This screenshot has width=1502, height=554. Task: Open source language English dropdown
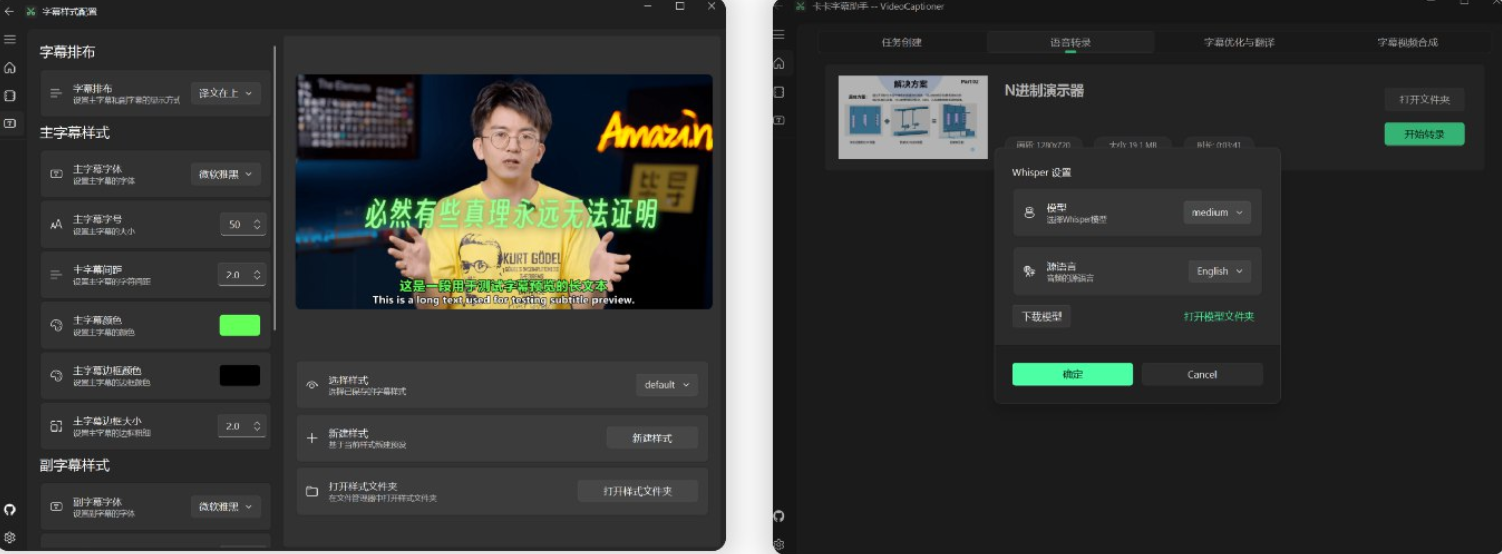coord(1220,271)
